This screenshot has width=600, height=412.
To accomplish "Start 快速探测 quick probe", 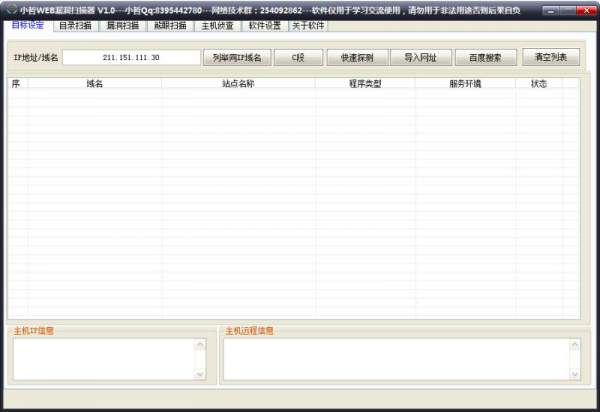I will 357,57.
